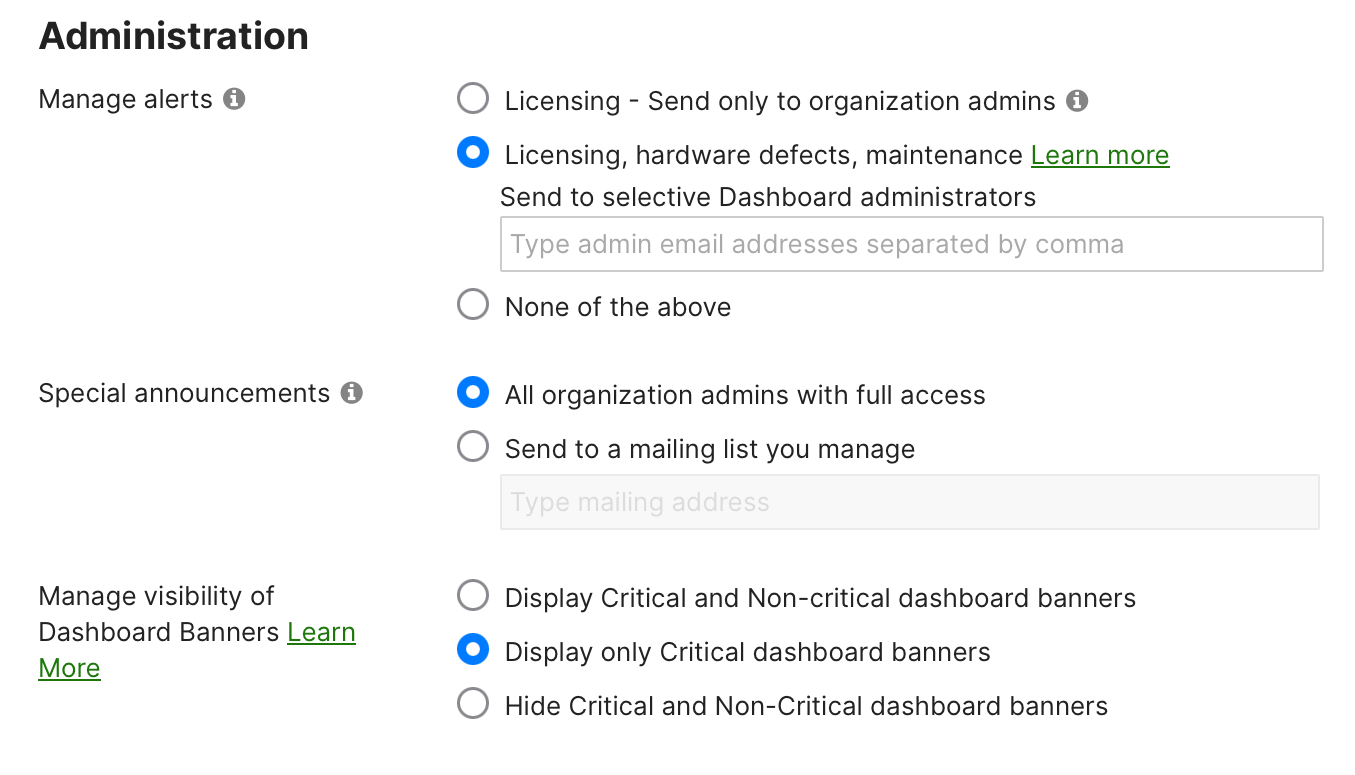Choose 'Hide Critical and Non-Critical dashboard banners'
1355x775 pixels.
point(473,705)
